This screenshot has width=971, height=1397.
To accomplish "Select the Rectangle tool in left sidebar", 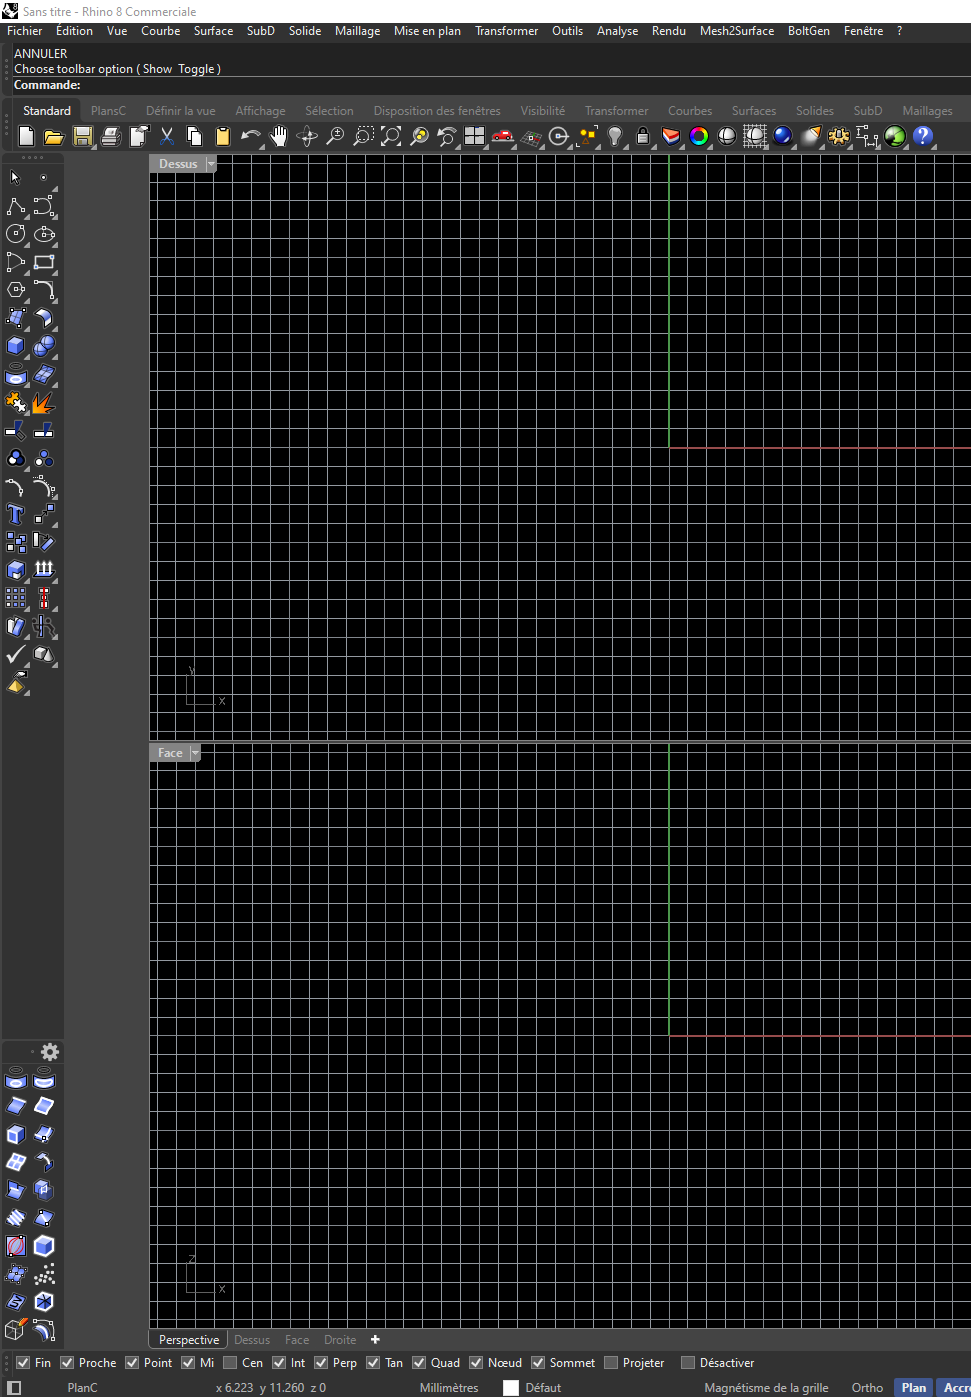I will tap(44, 262).
